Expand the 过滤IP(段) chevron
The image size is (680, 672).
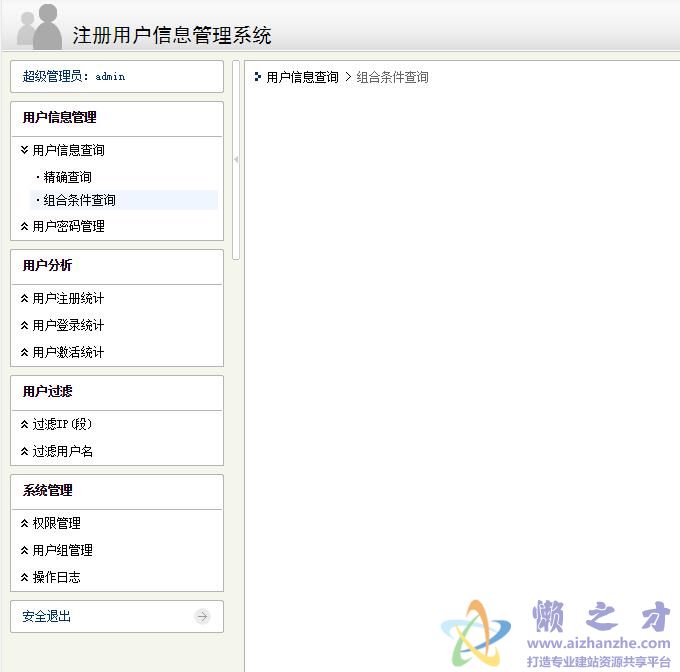point(24,424)
